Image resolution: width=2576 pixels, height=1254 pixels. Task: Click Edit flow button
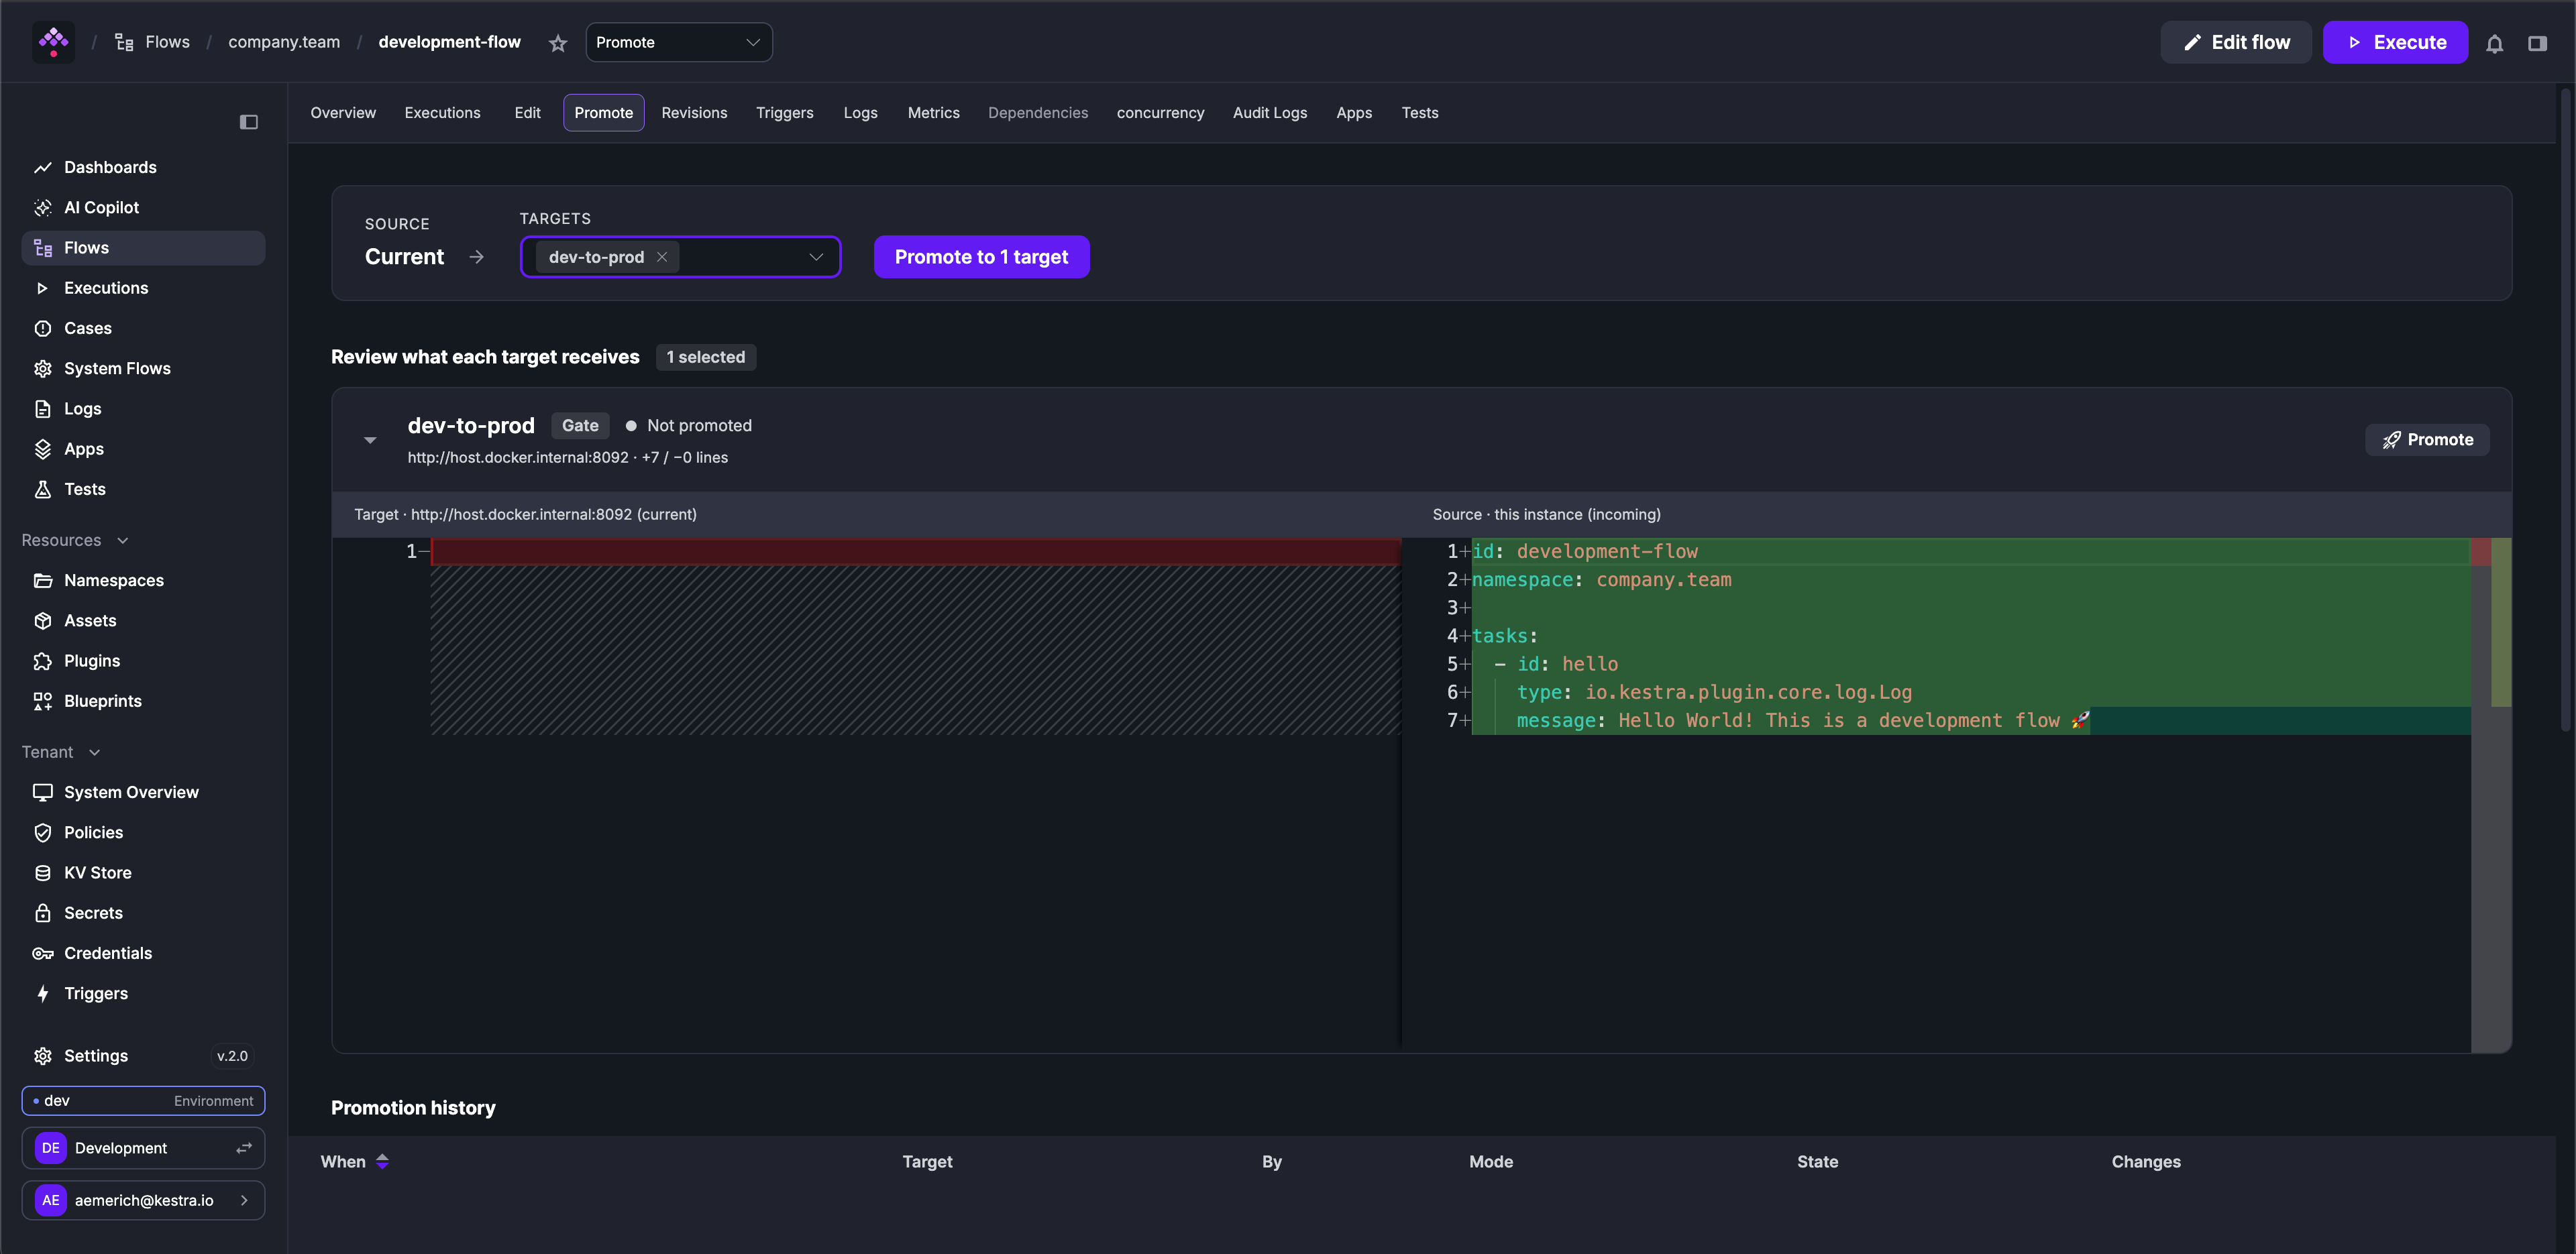tap(2235, 42)
